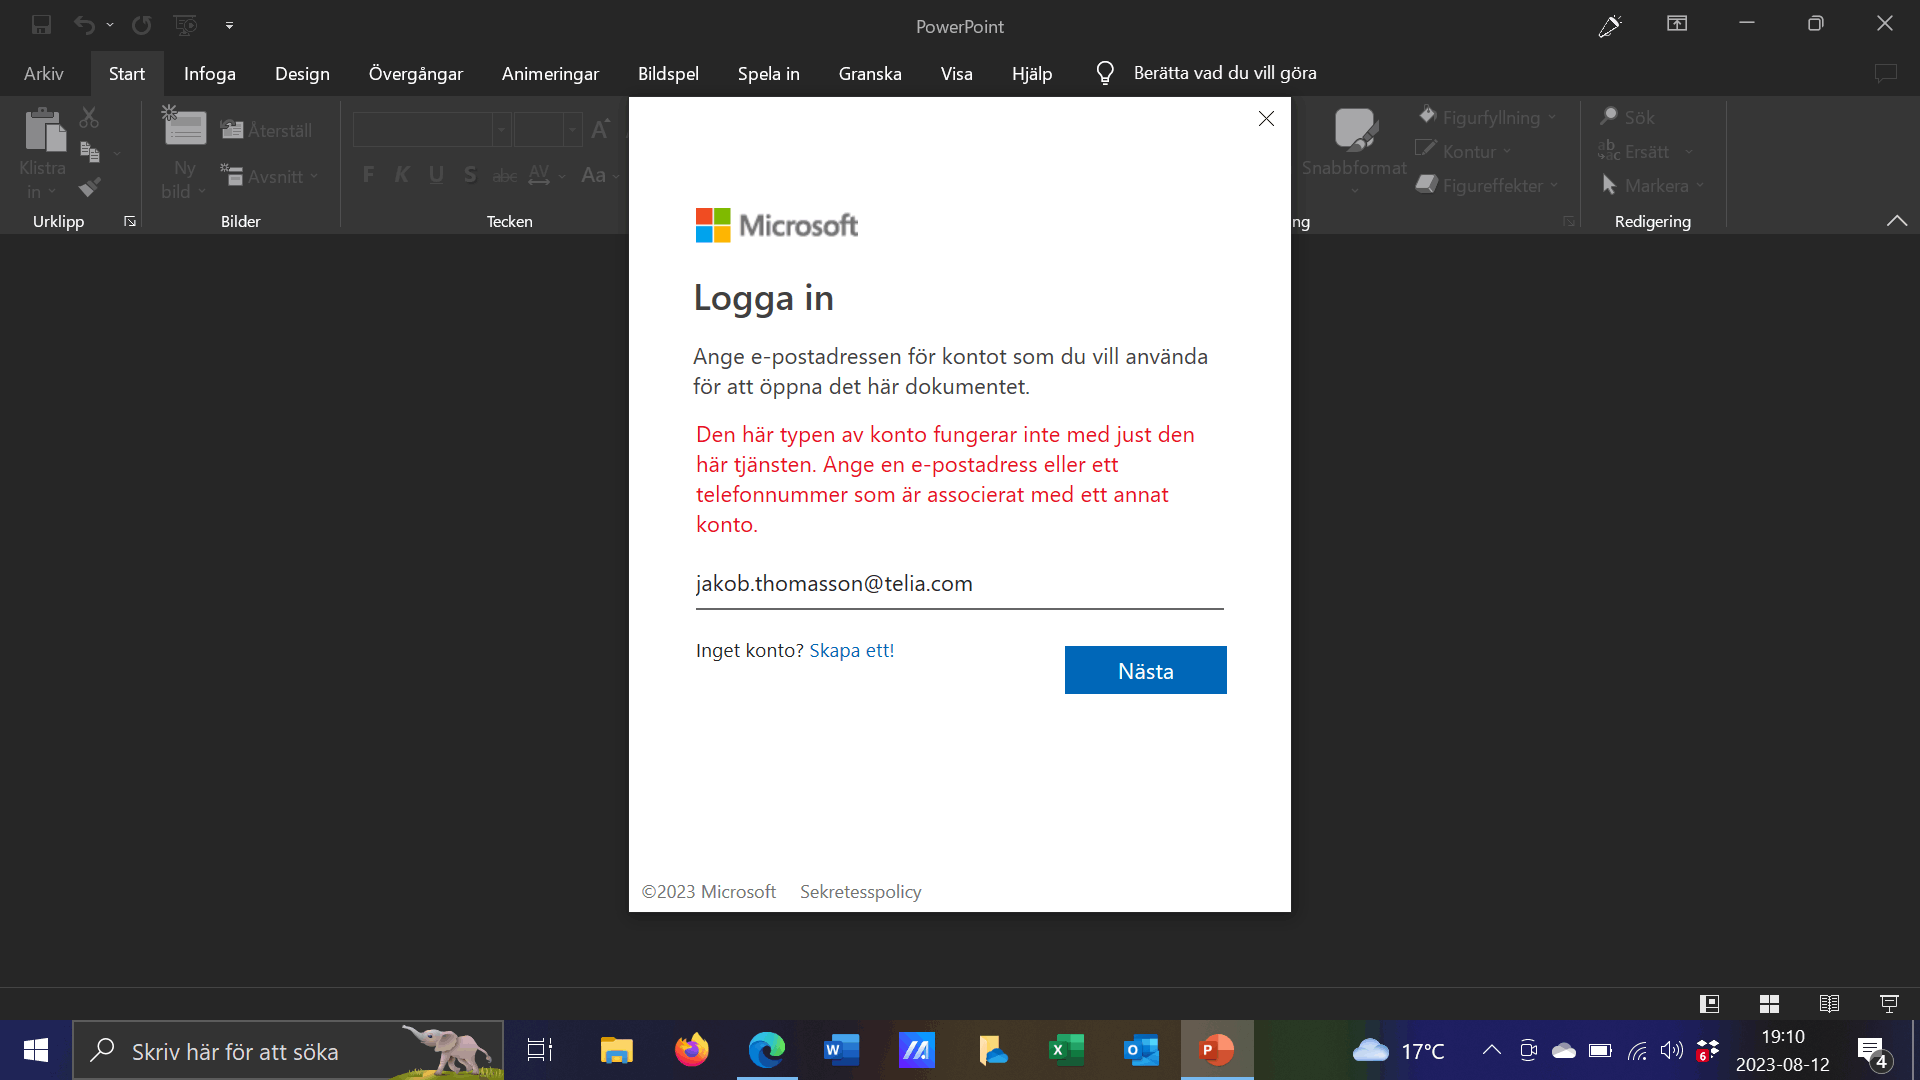Click the pen drawing mode icon

pos(1609,26)
